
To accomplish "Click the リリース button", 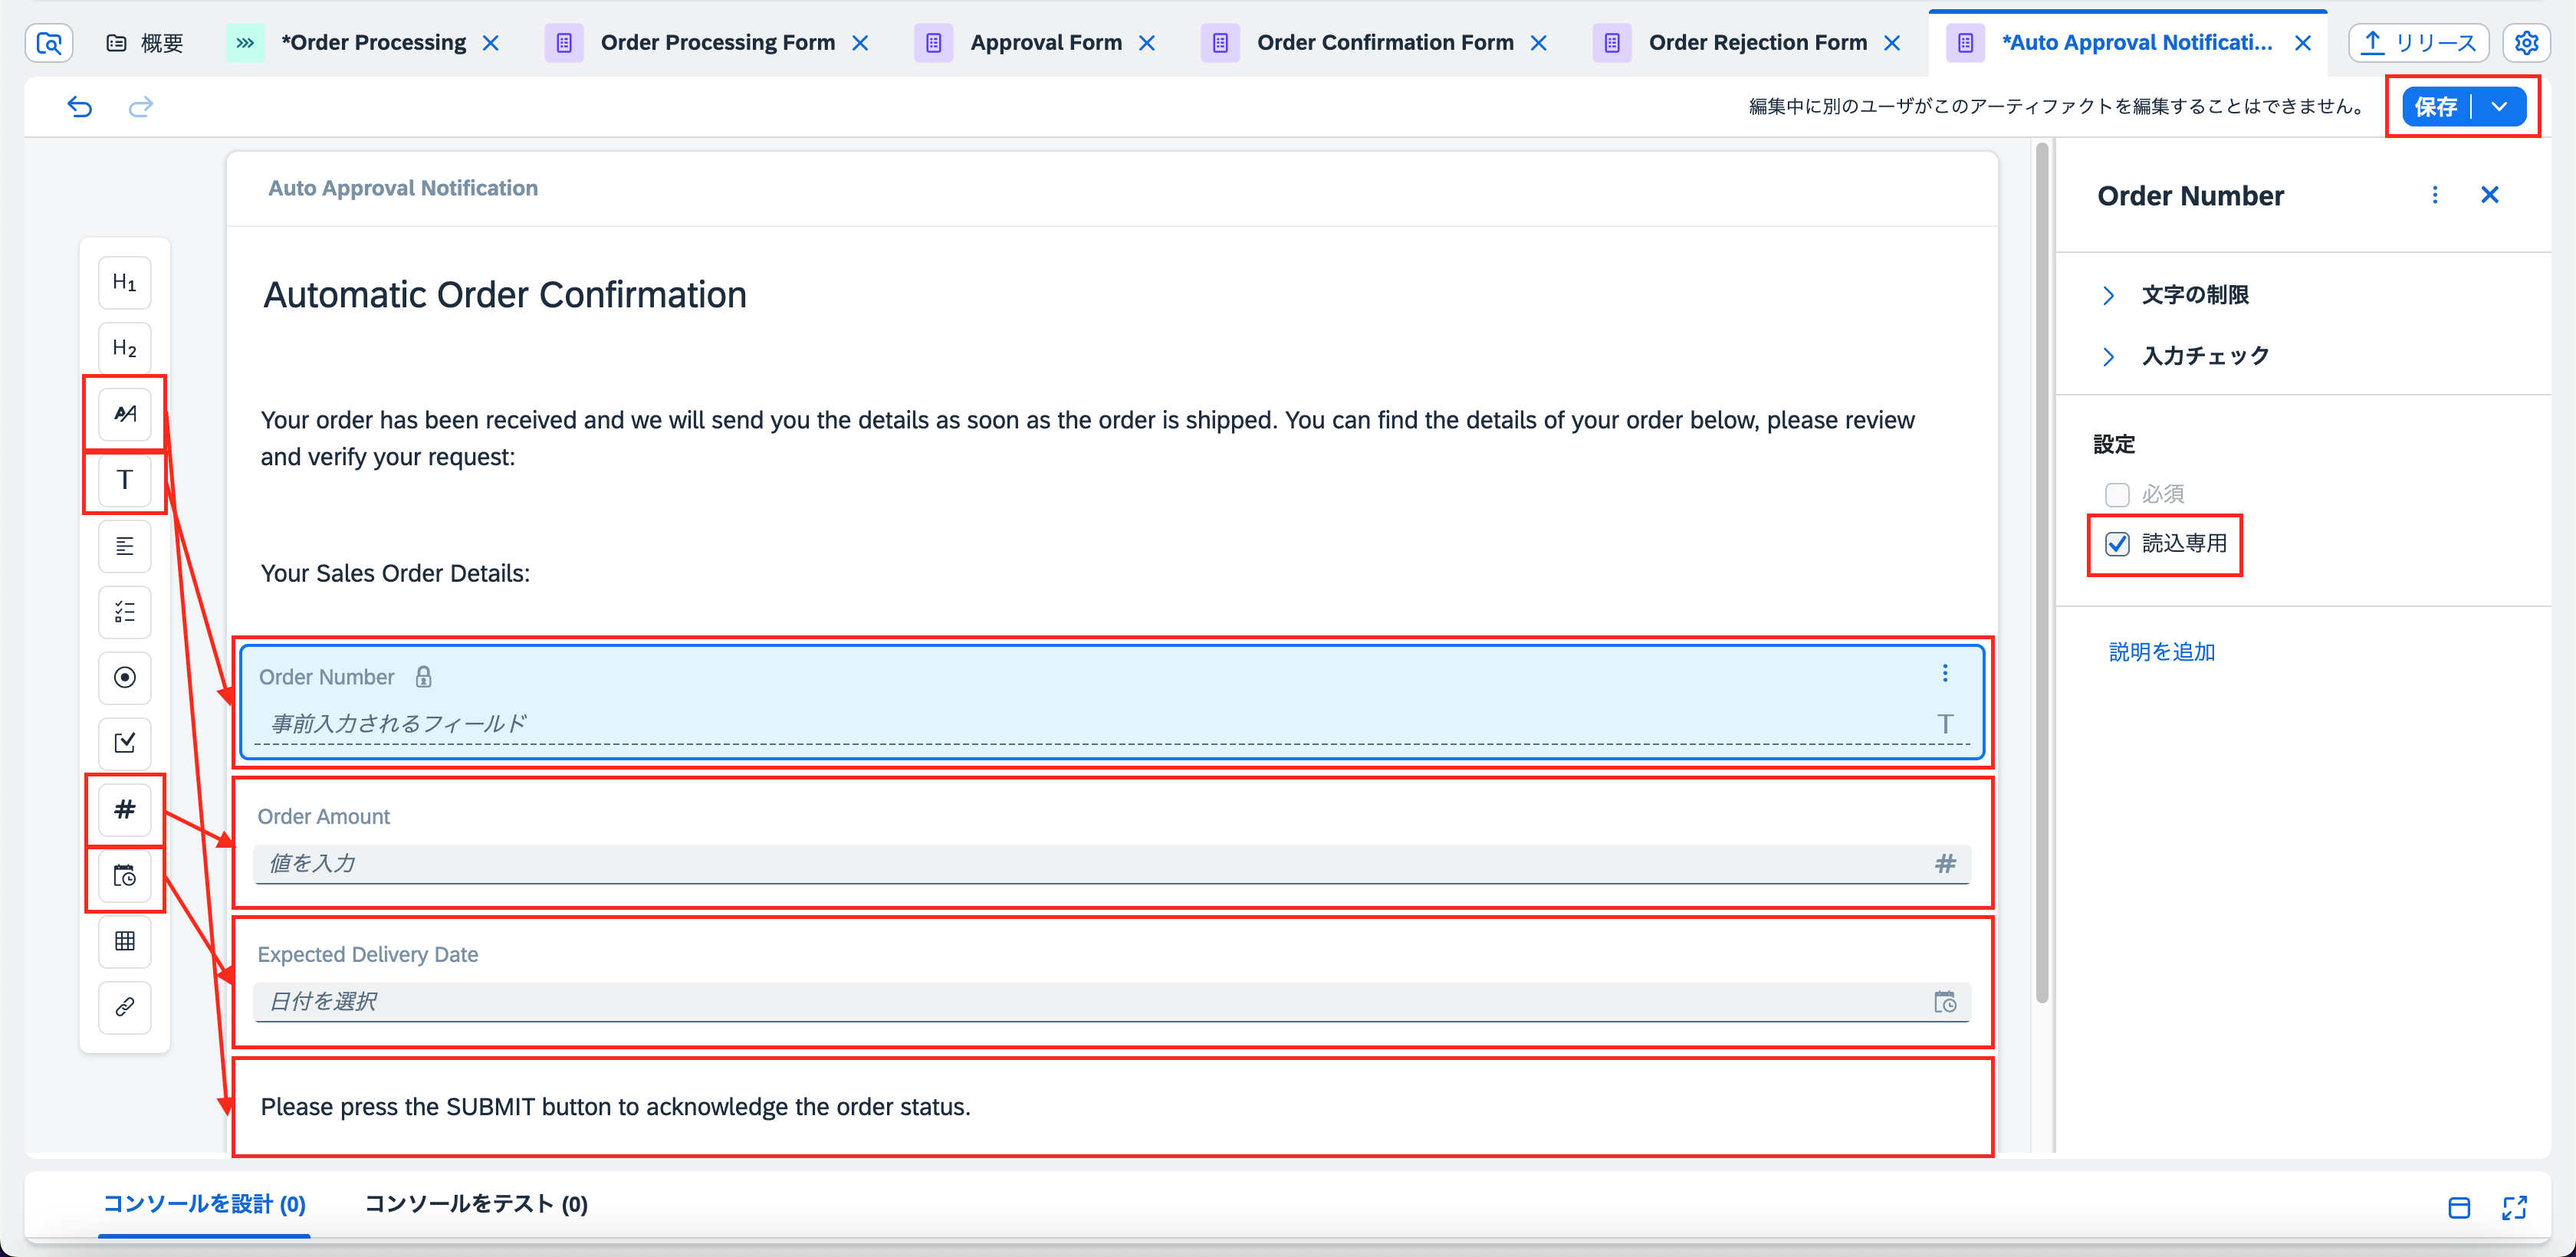I will point(2418,43).
